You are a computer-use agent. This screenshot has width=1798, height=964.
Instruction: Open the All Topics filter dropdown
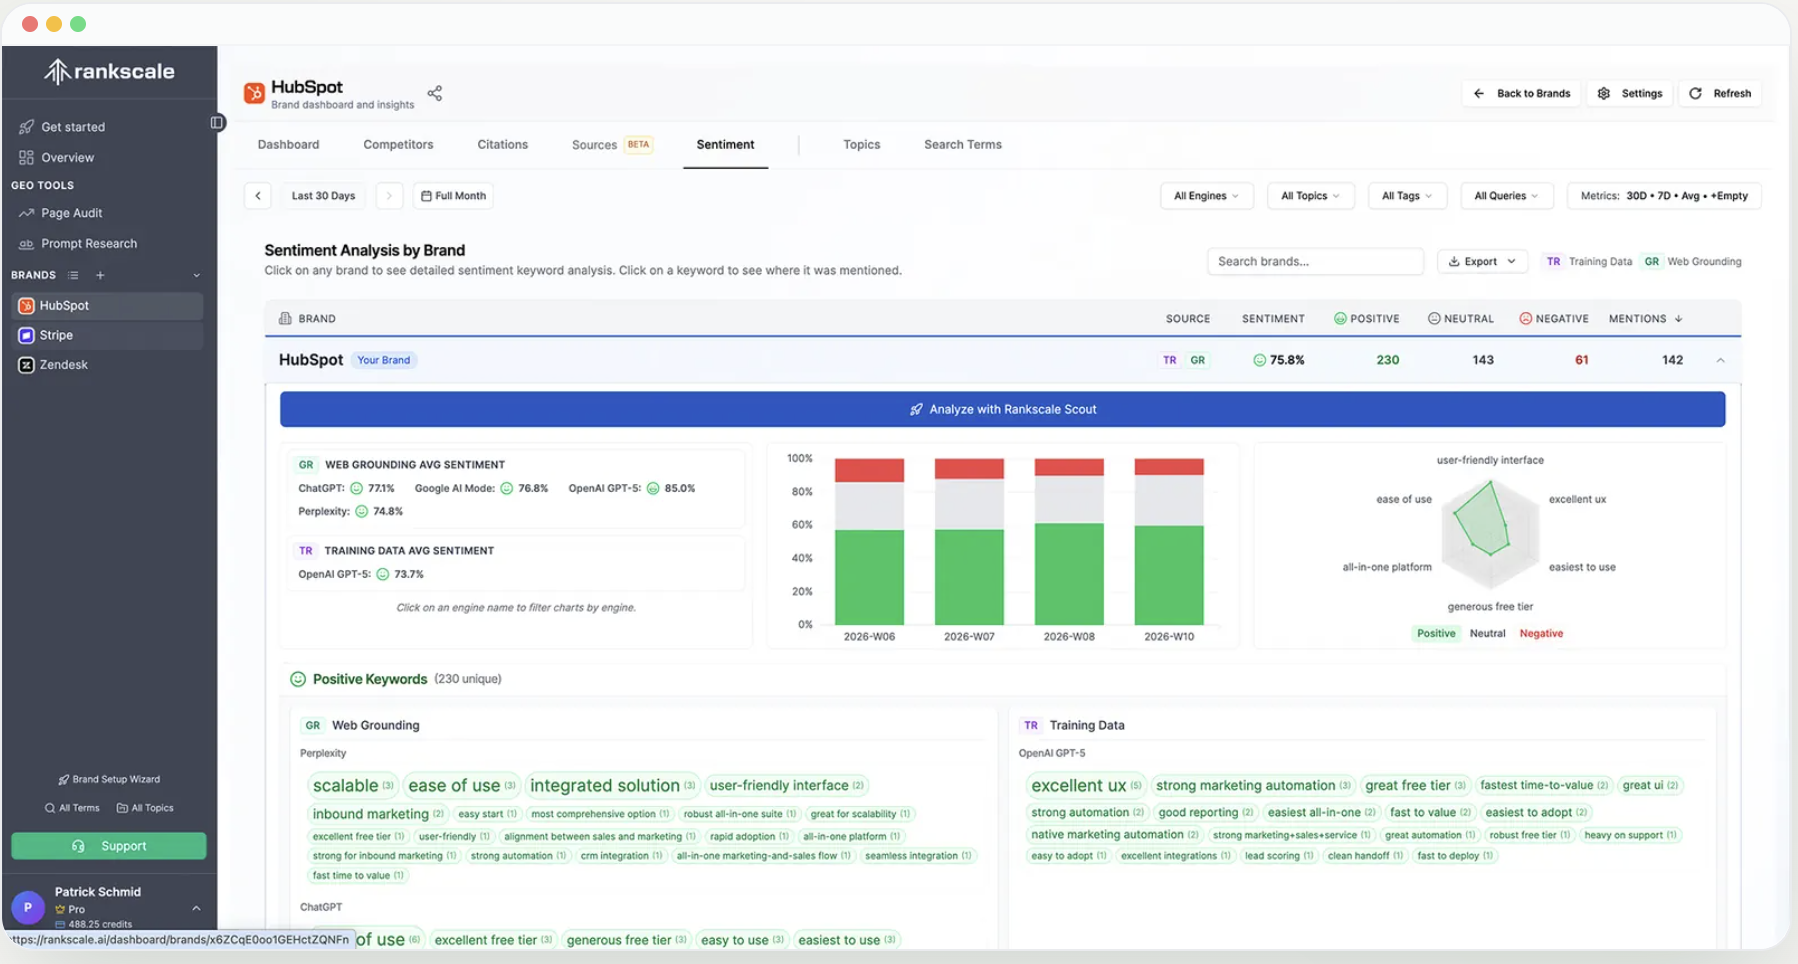[1310, 196]
